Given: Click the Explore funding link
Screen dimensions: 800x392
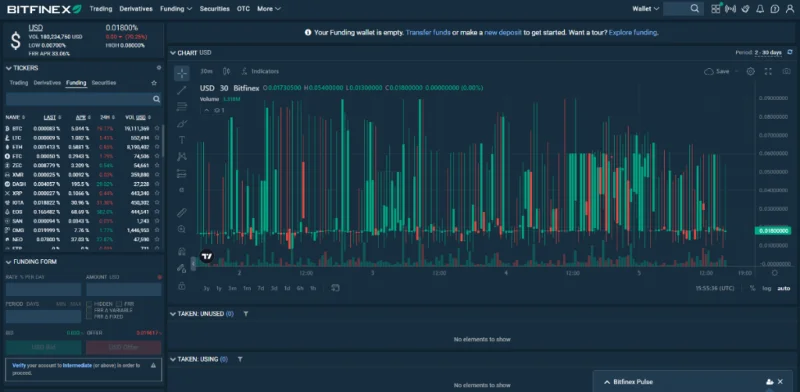Looking at the screenshot, I should (633, 32).
